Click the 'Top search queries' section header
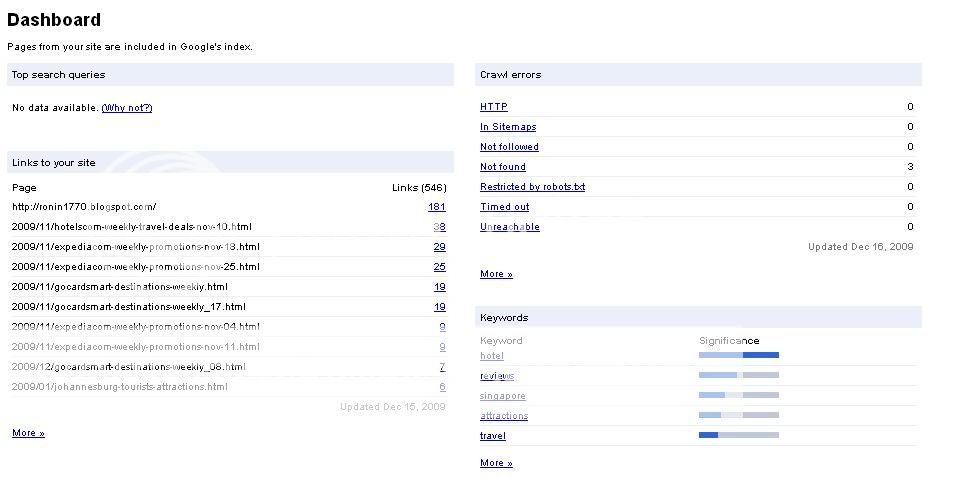Image resolution: width=979 pixels, height=495 pixels. tap(58, 75)
